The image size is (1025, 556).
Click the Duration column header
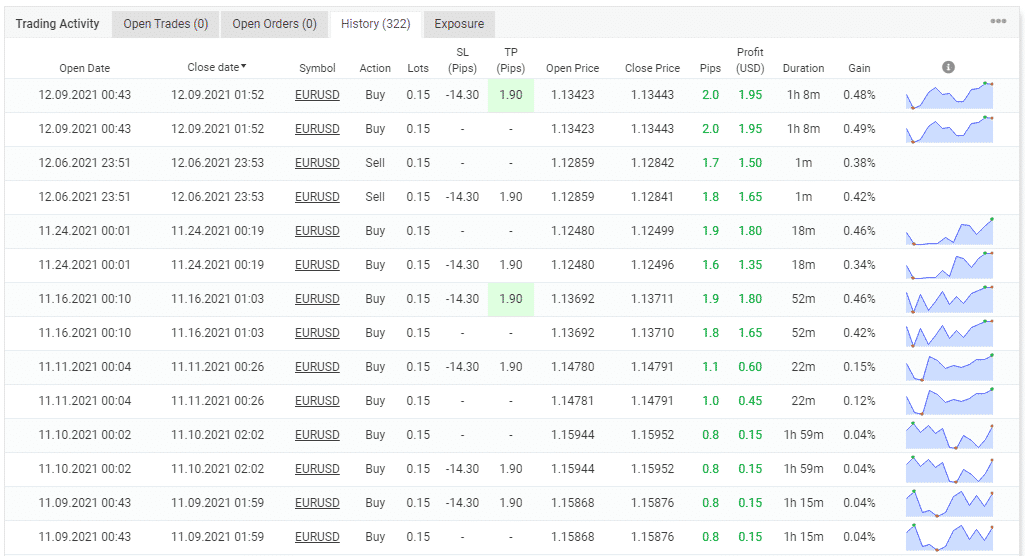point(803,68)
